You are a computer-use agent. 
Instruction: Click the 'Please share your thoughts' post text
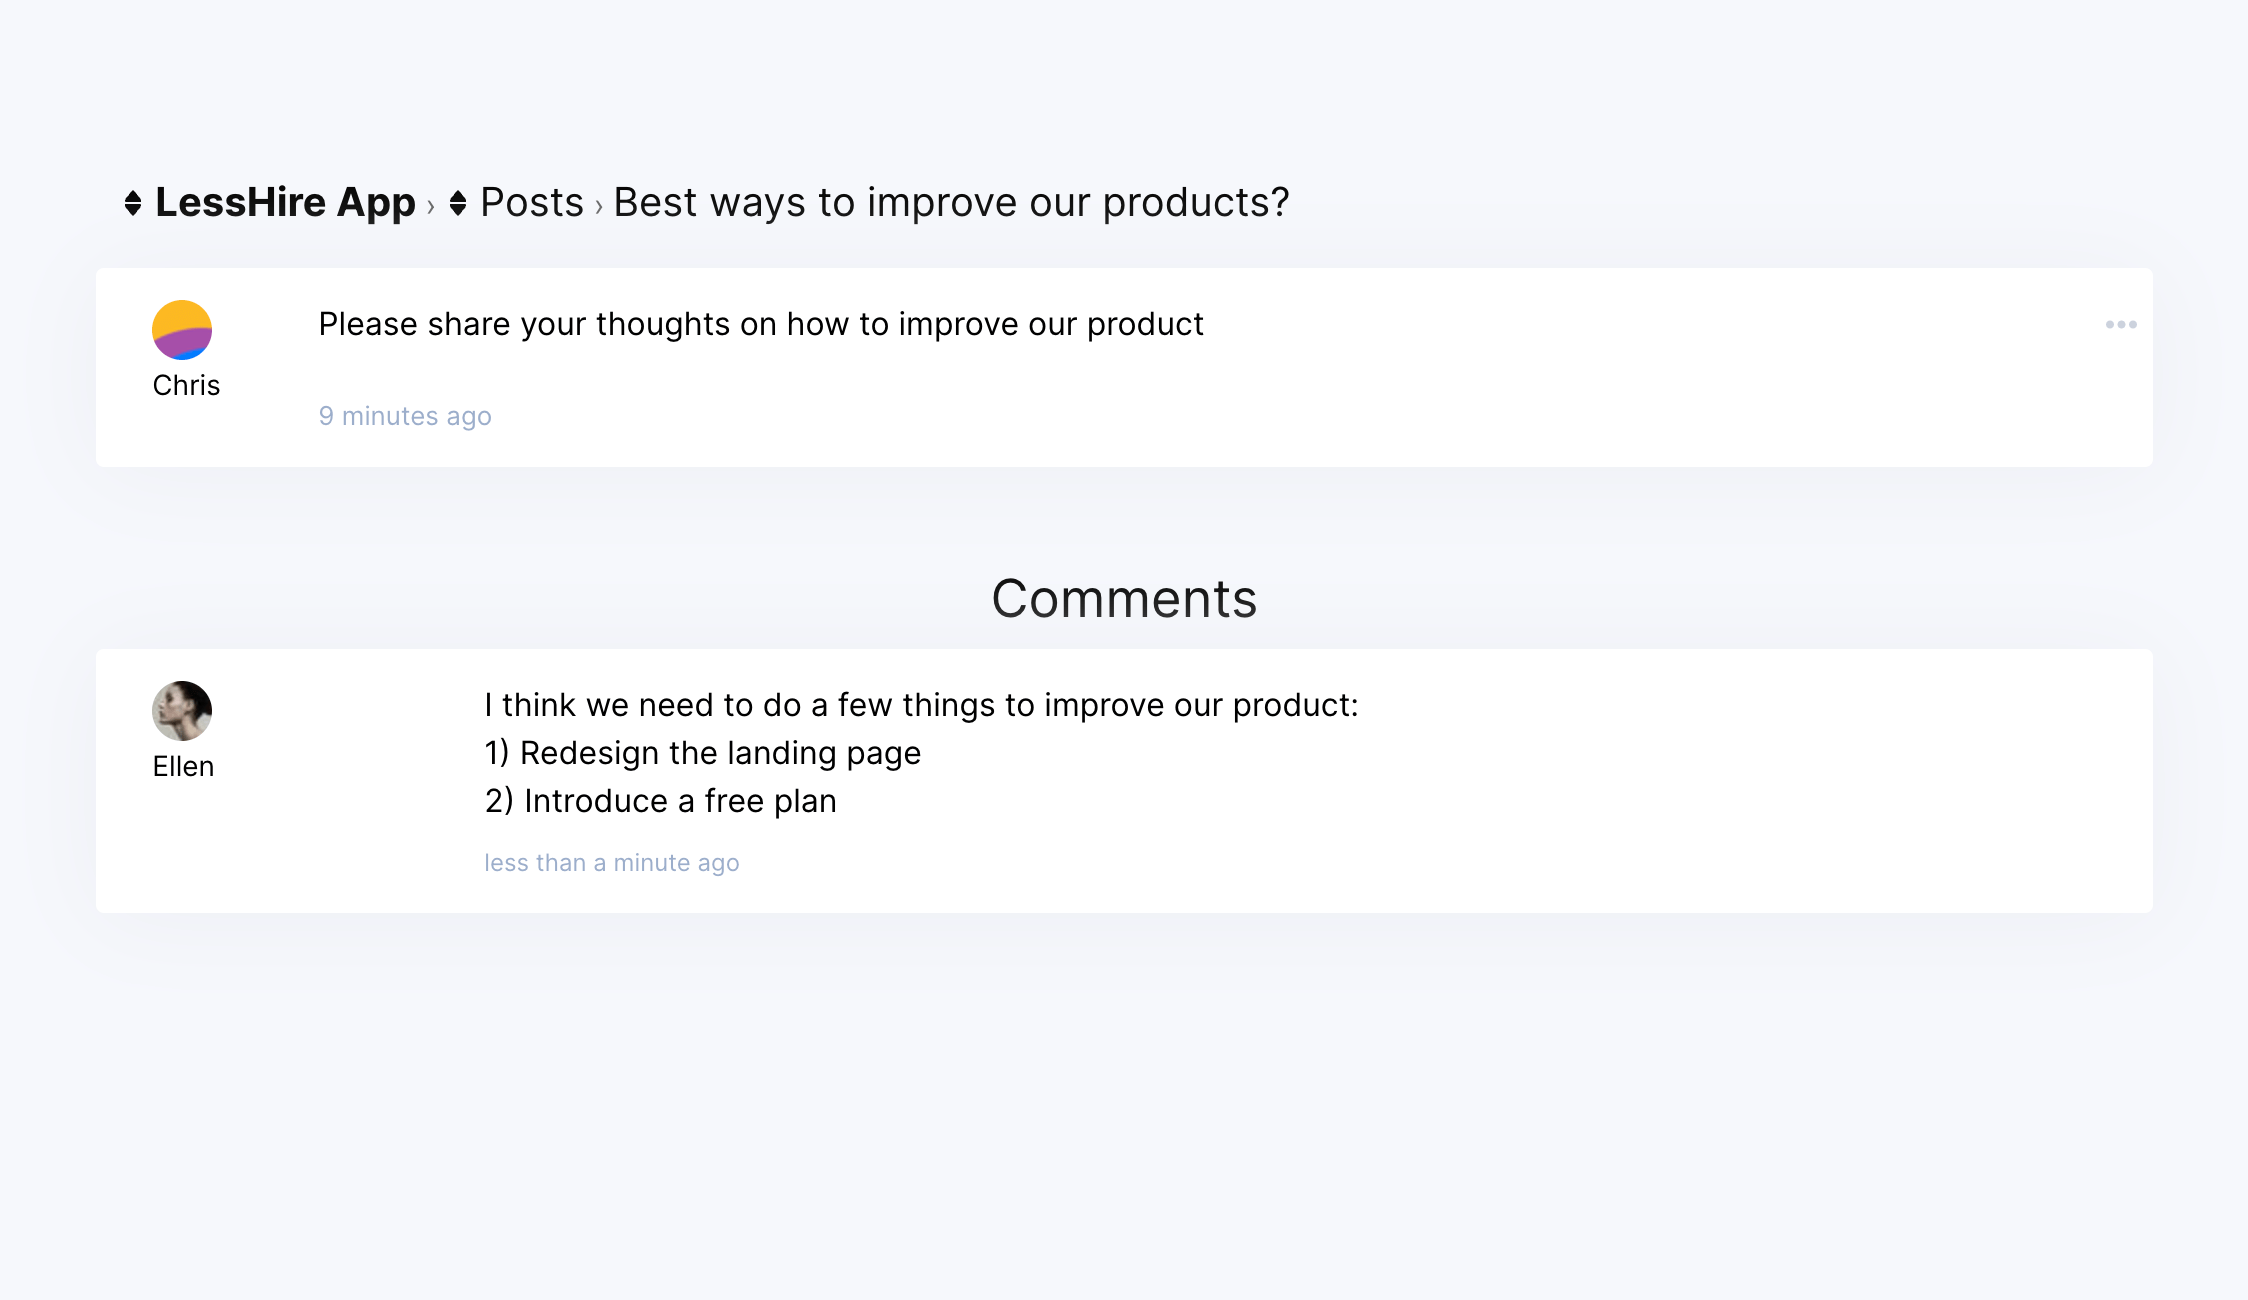(x=761, y=324)
